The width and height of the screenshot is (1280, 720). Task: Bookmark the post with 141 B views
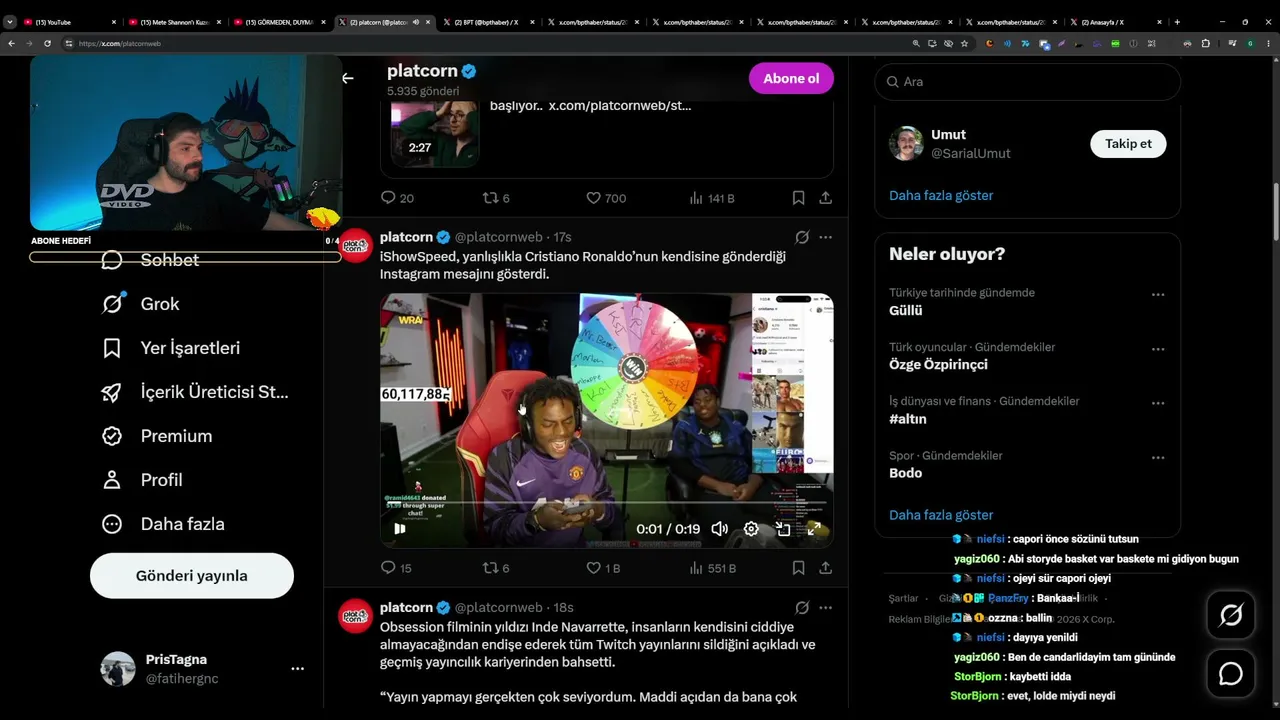(x=798, y=198)
